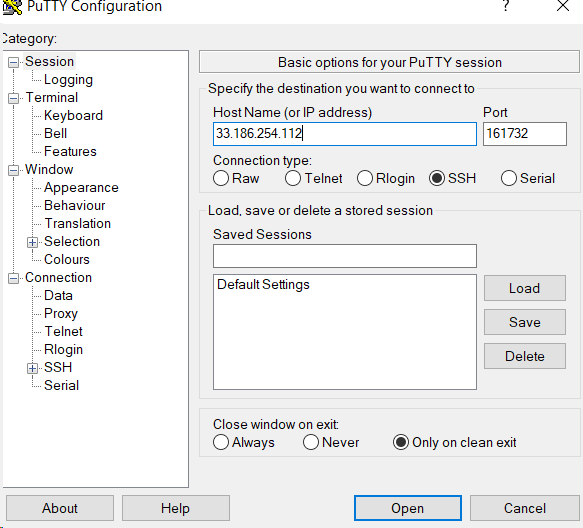Set close window on exit to Always
583x528 pixels.
point(221,442)
